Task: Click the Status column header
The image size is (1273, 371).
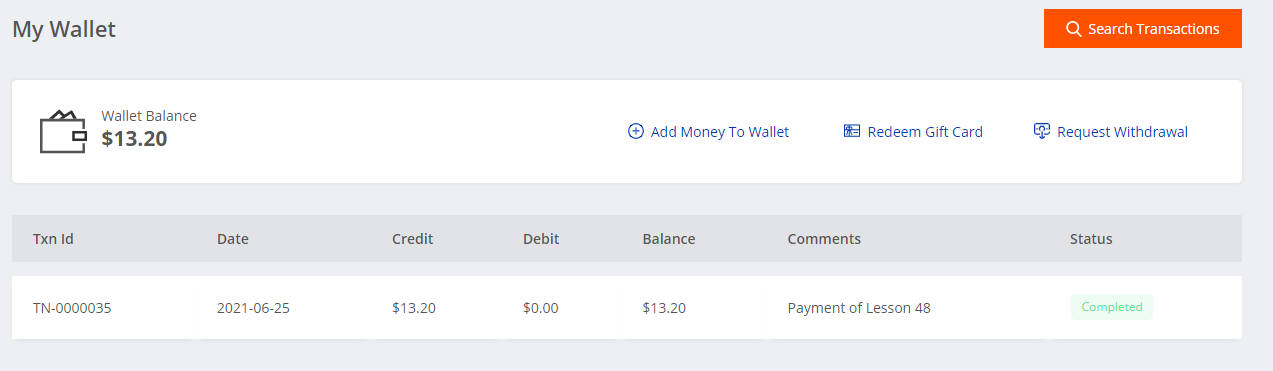Action: coord(1091,239)
